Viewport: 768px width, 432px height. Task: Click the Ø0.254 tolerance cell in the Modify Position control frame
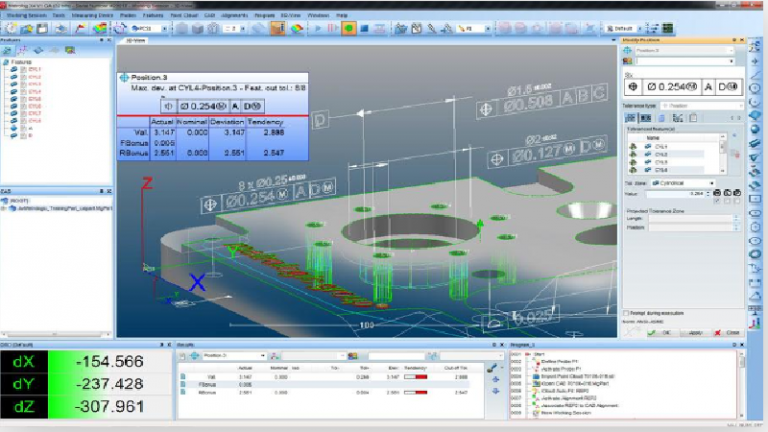pos(672,87)
